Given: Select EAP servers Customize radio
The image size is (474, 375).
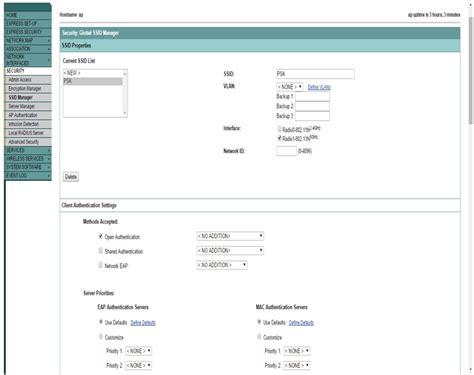Looking at the screenshot, I should [x=101, y=337].
